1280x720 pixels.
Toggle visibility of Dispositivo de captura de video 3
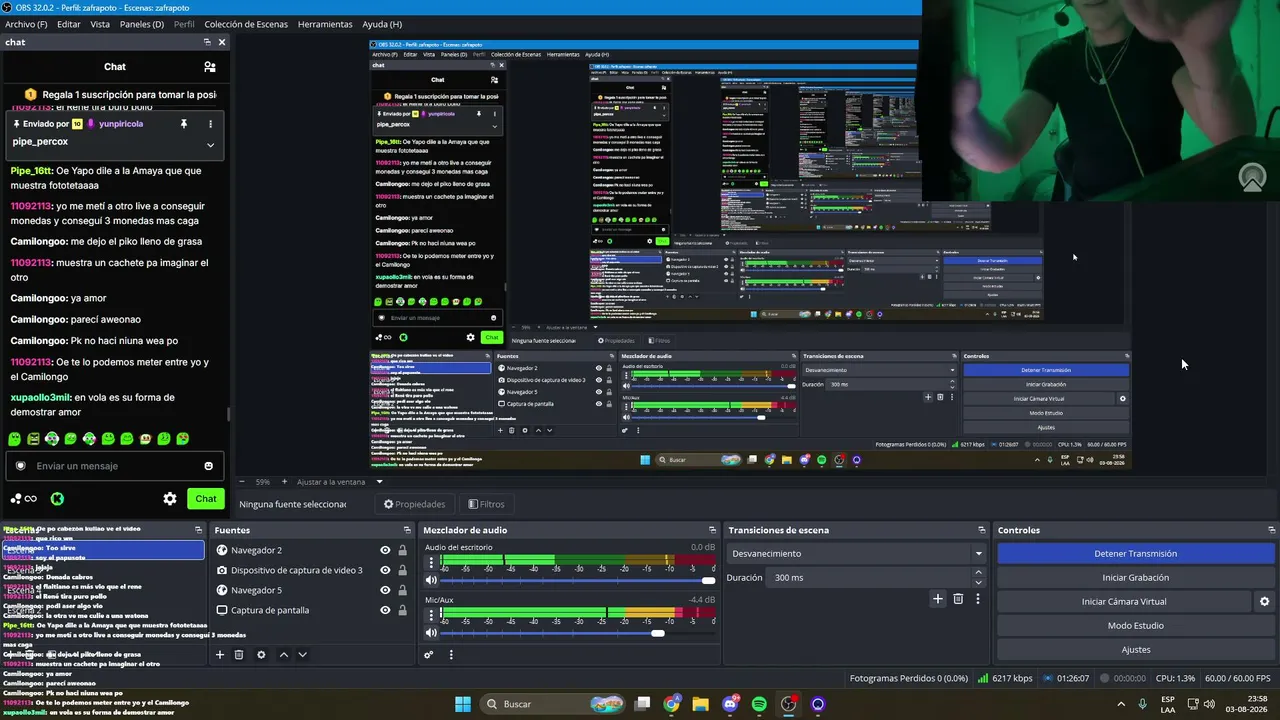tap(385, 570)
